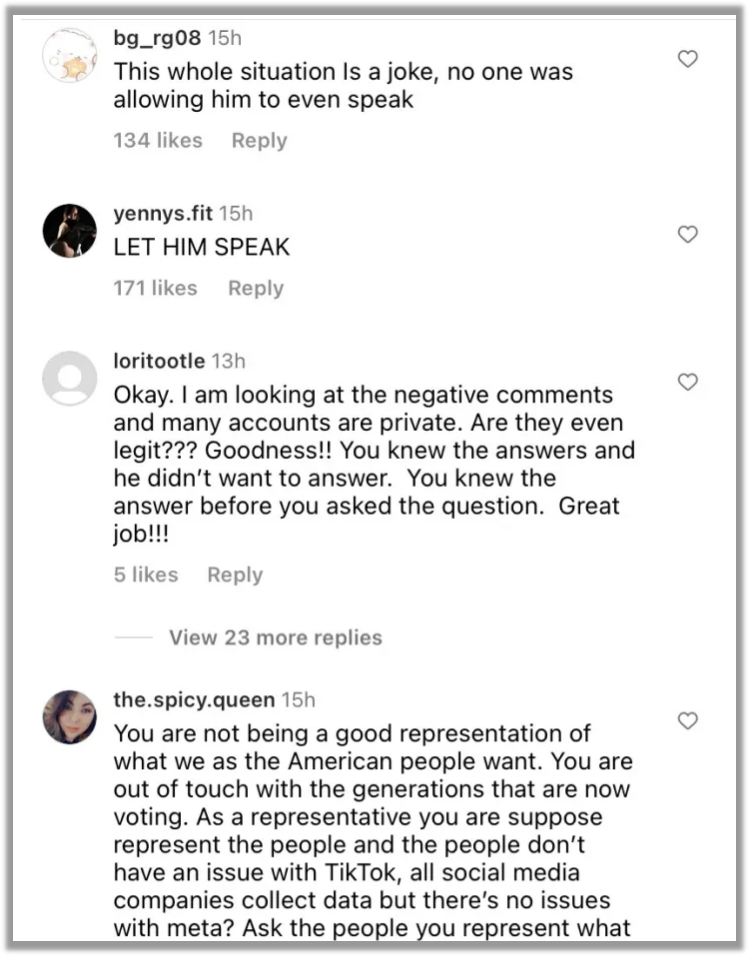Open yennys.fit's avatar
Screen dimensions: 749x956
coord(69,231)
